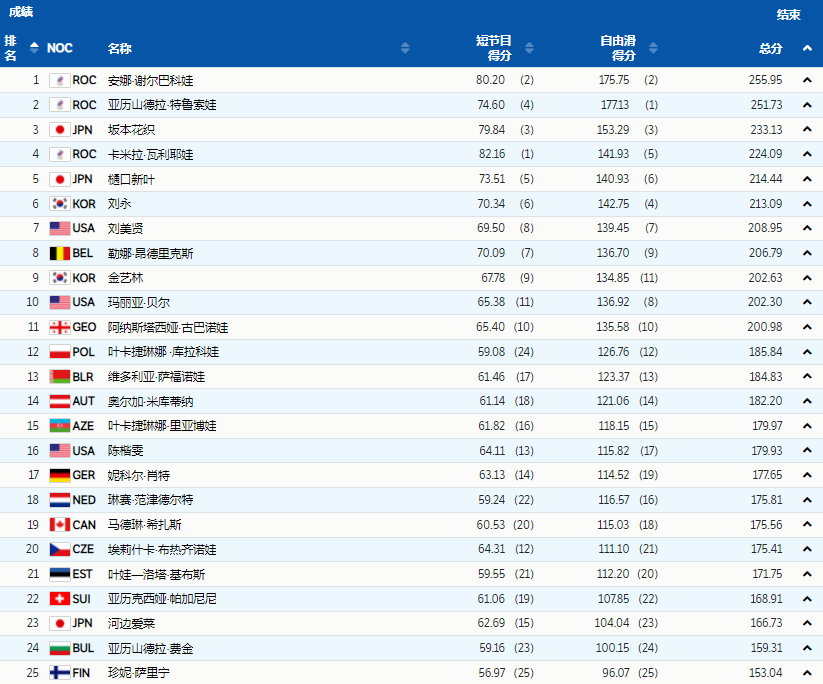This screenshot has width=823, height=684.
Task: Click the 成绩 results tab title
Action: coord(21,12)
